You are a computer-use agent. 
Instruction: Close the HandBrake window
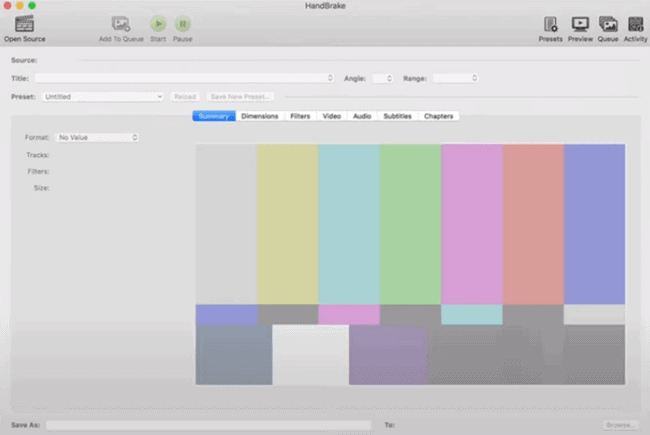point(7,6)
